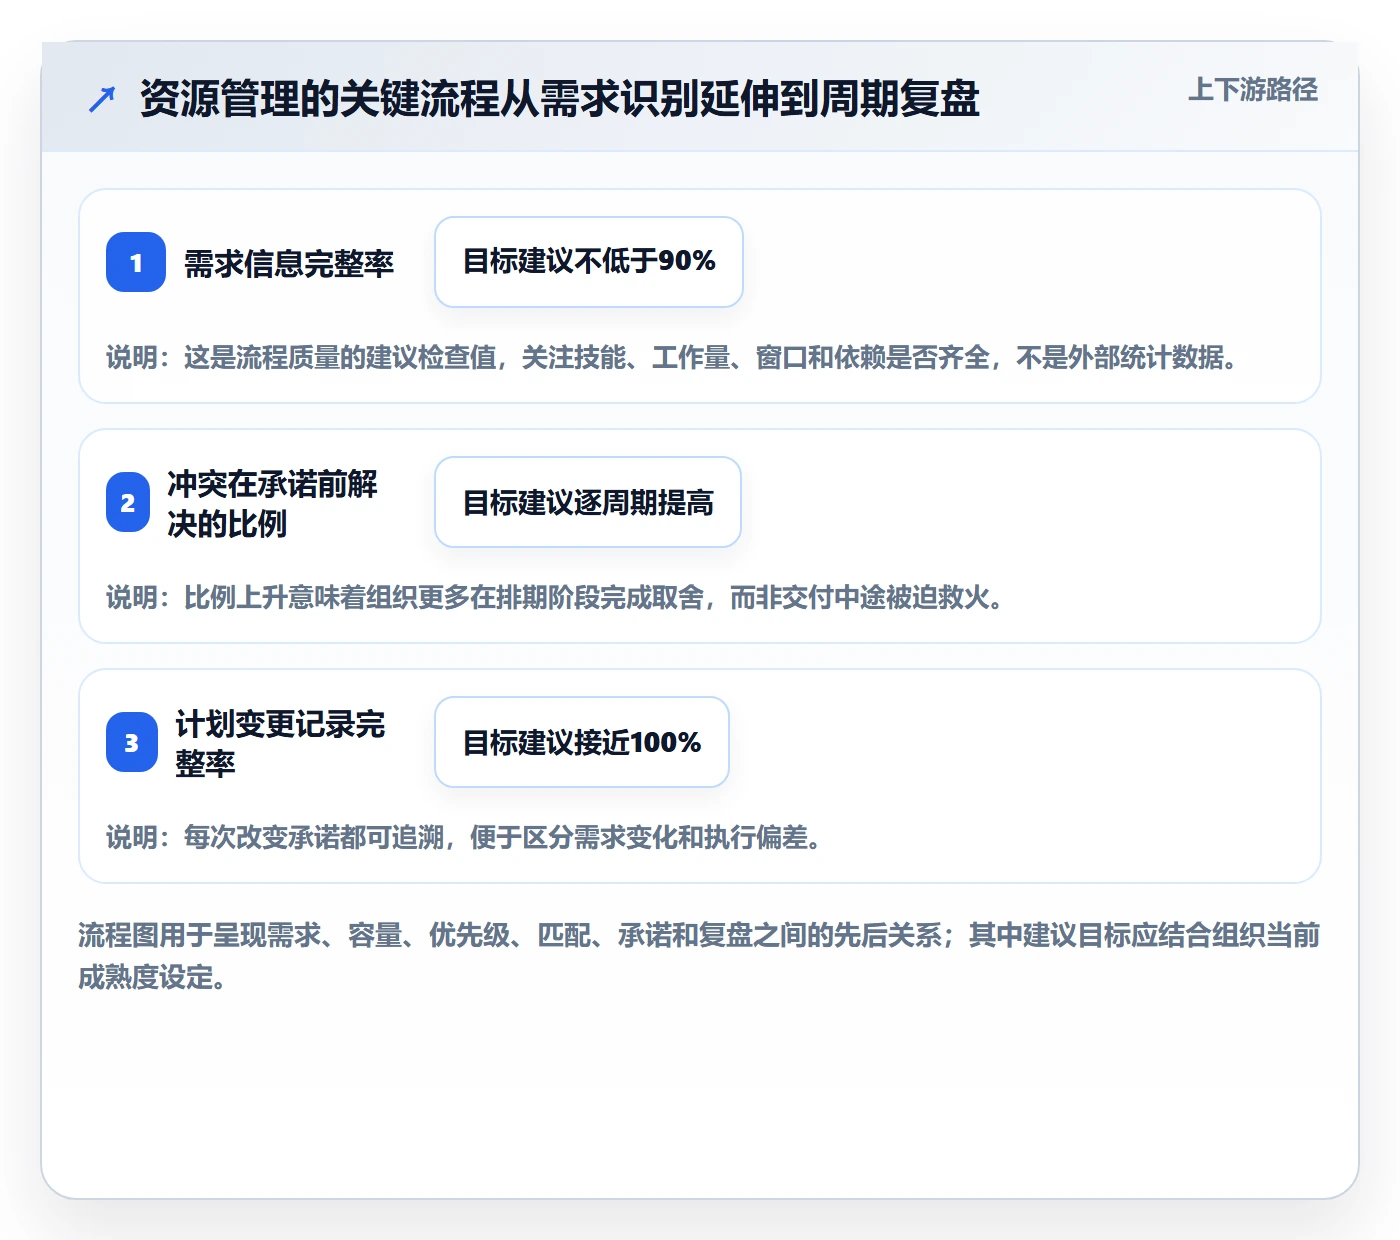Click the explanation starting 说明：这是流程质量的建议检查值
The width and height of the screenshot is (1400, 1240).
pos(672,357)
